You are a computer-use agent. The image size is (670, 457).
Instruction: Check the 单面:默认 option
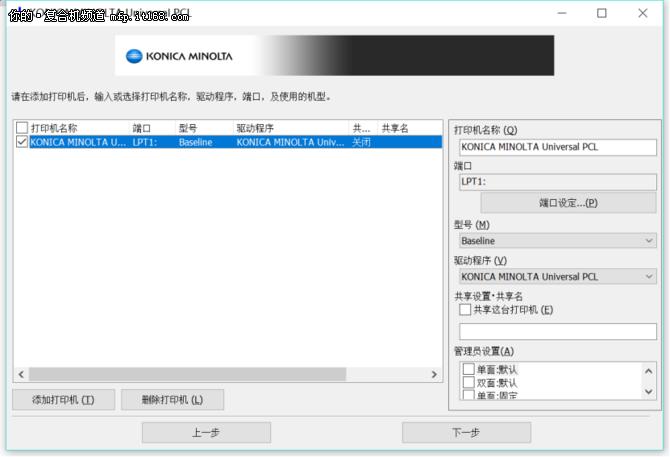coord(469,369)
